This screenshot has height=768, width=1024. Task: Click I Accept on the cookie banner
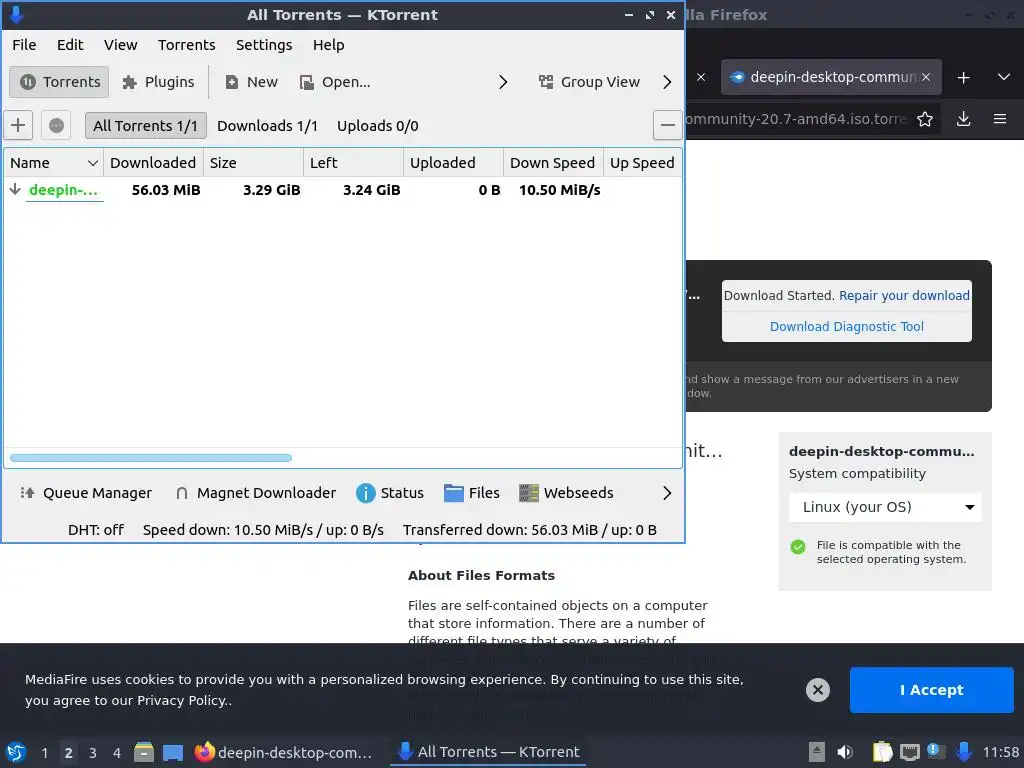pyautogui.click(x=931, y=690)
